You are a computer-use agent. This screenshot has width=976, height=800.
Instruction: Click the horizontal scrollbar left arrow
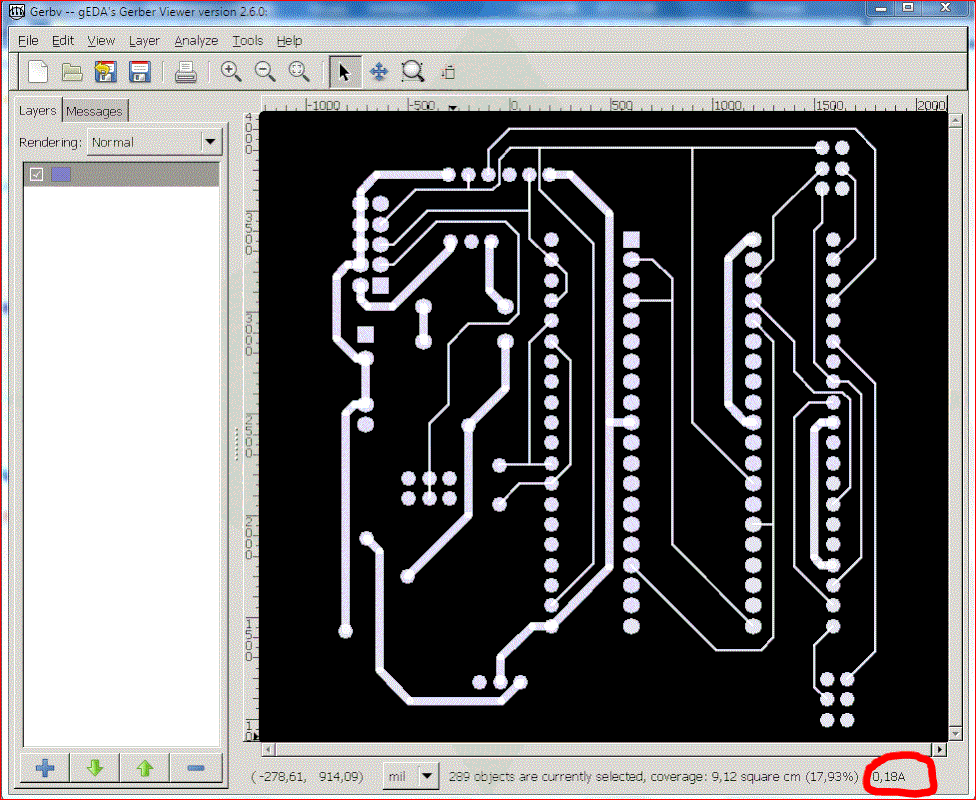267,750
